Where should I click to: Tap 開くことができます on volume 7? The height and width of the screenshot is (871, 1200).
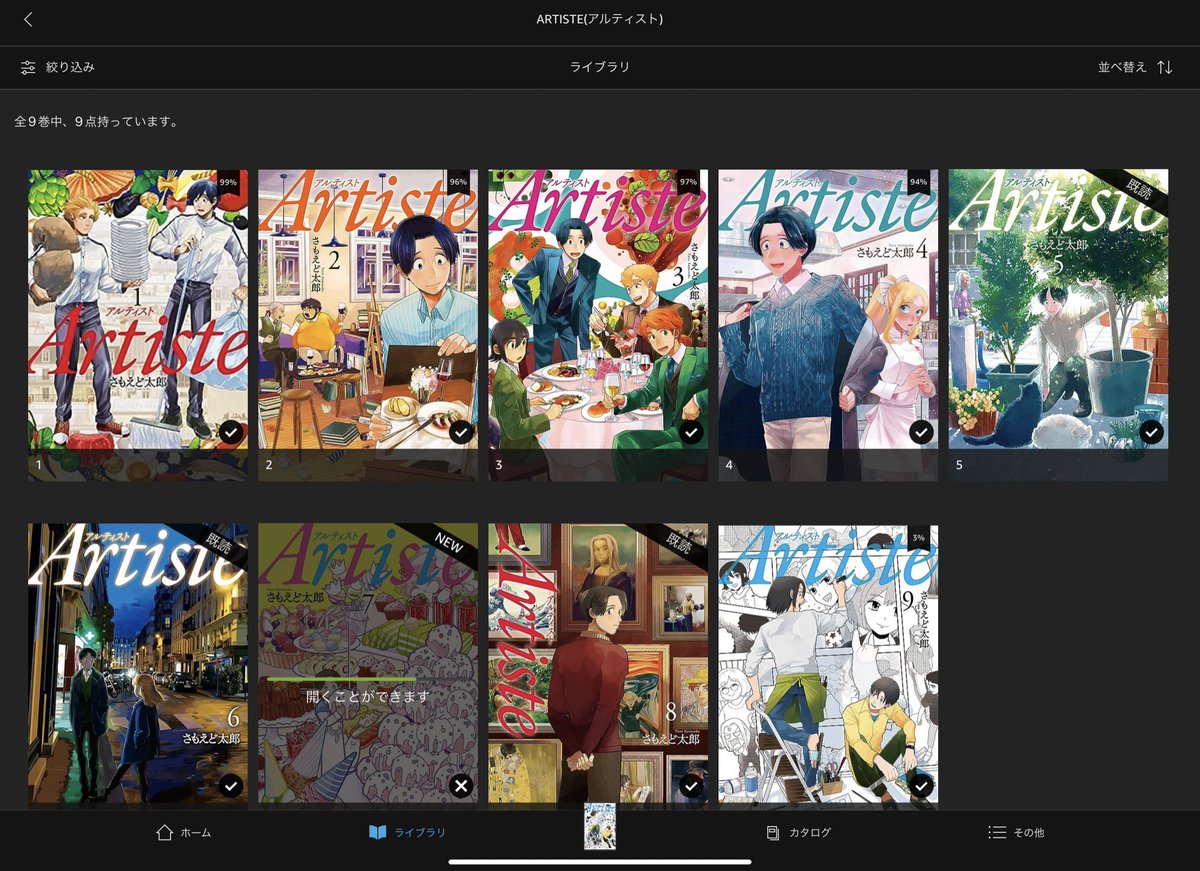click(x=368, y=696)
